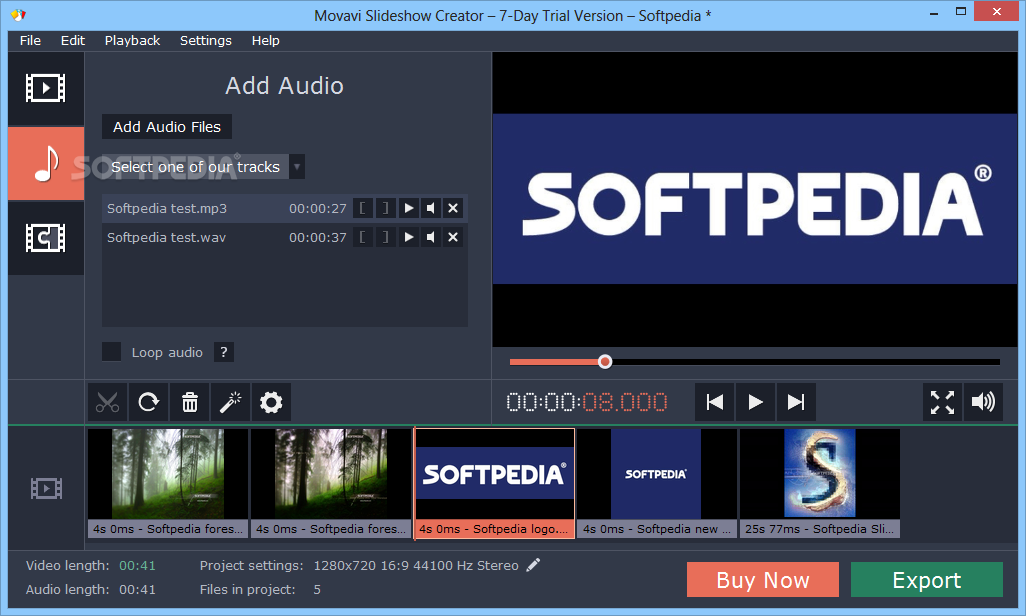1026x616 pixels.
Task: Open the File menu
Action: tap(30, 41)
